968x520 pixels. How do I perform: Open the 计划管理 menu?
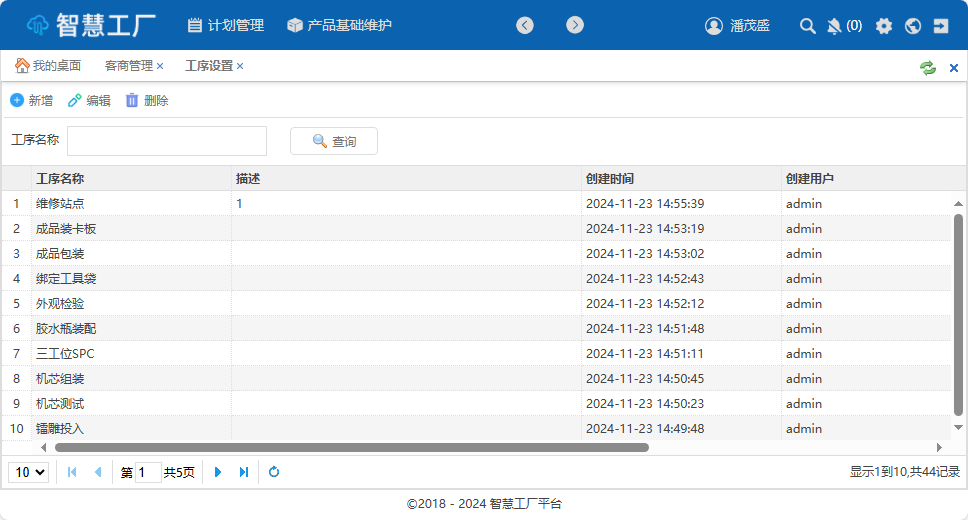[x=226, y=25]
